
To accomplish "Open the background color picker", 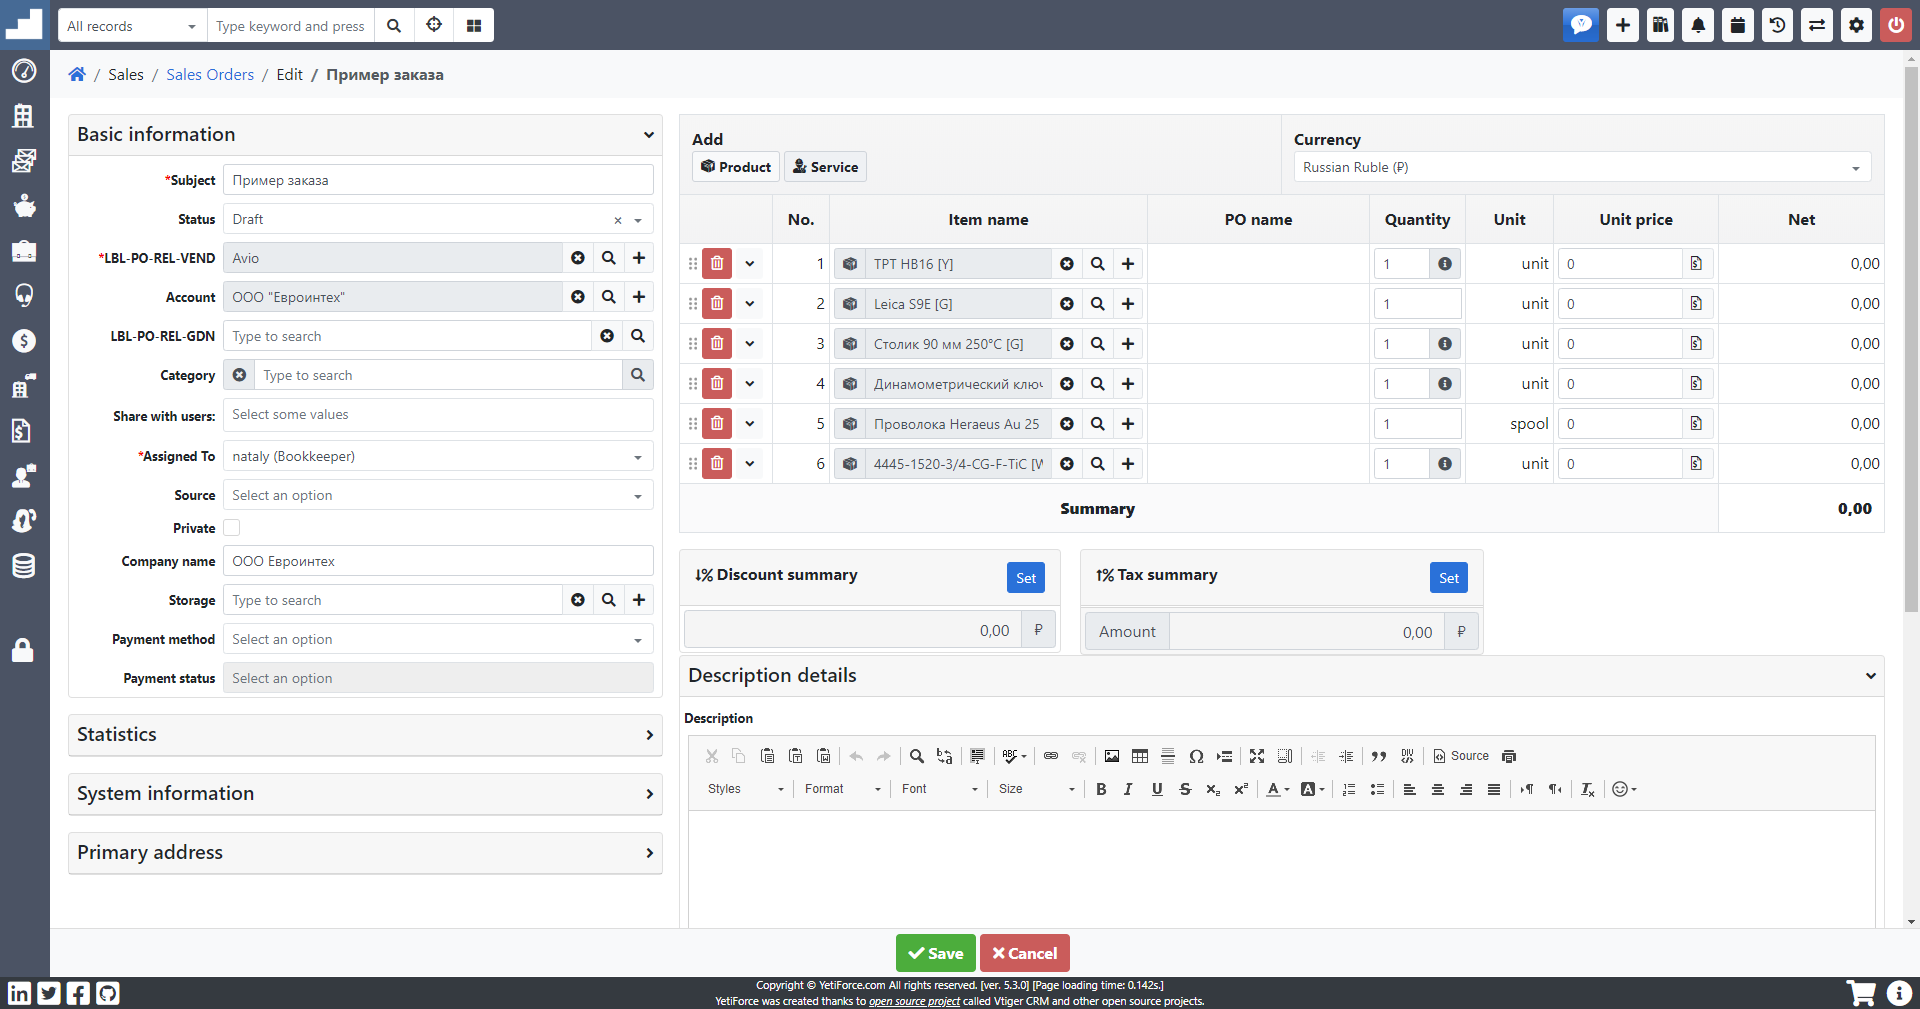I will 1312,789.
